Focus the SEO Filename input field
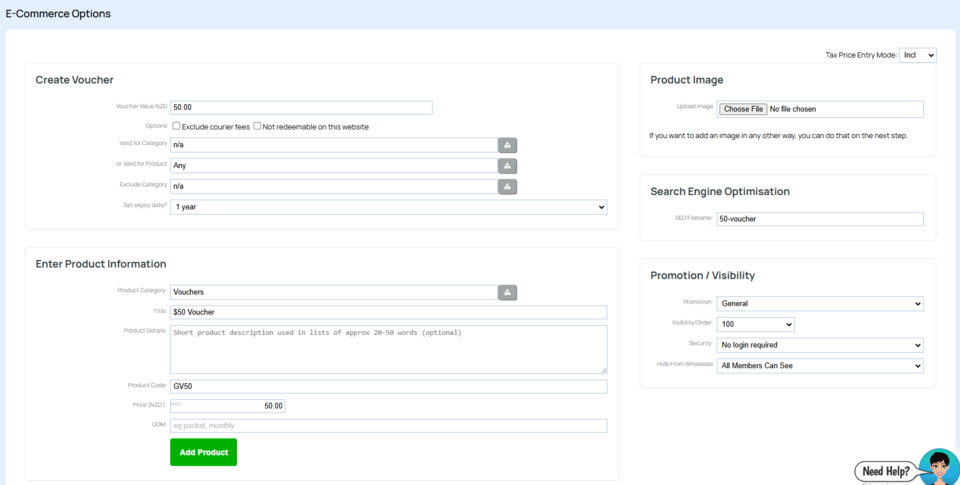 (x=820, y=219)
